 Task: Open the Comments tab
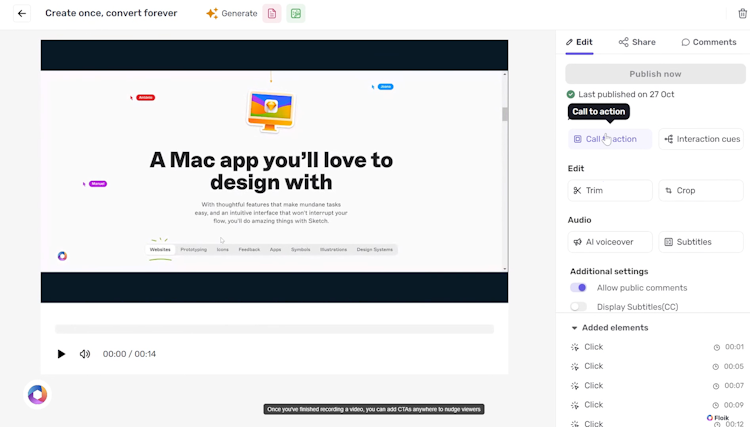click(x=708, y=42)
